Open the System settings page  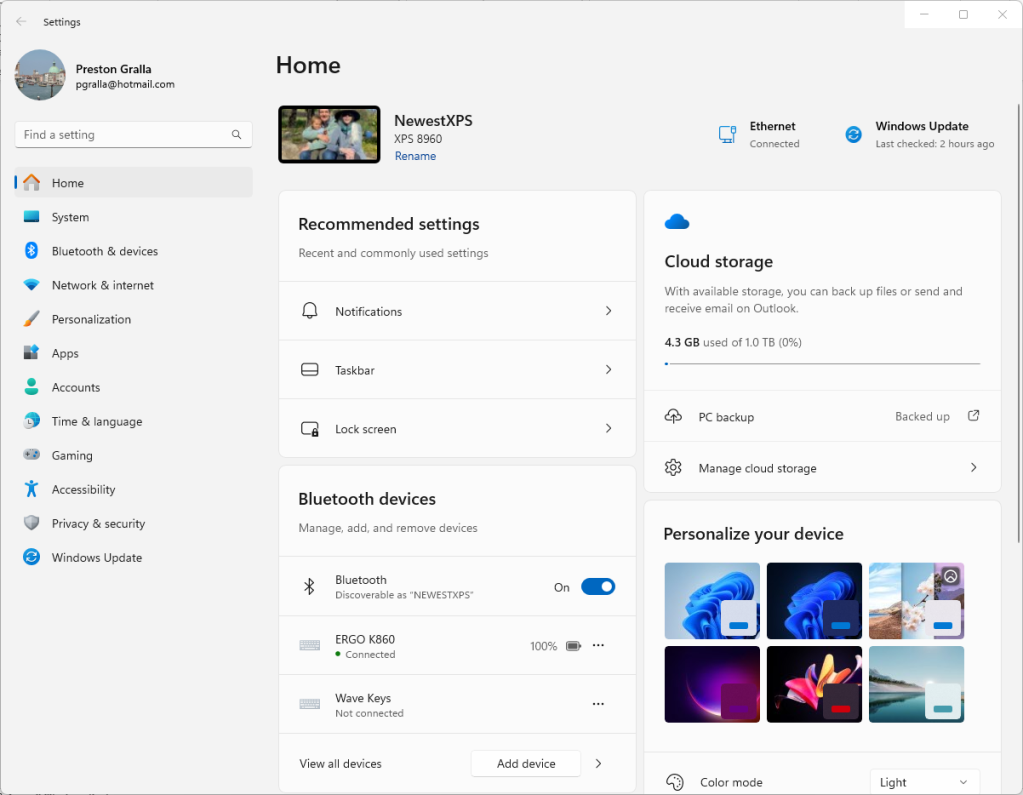[x=134, y=217]
